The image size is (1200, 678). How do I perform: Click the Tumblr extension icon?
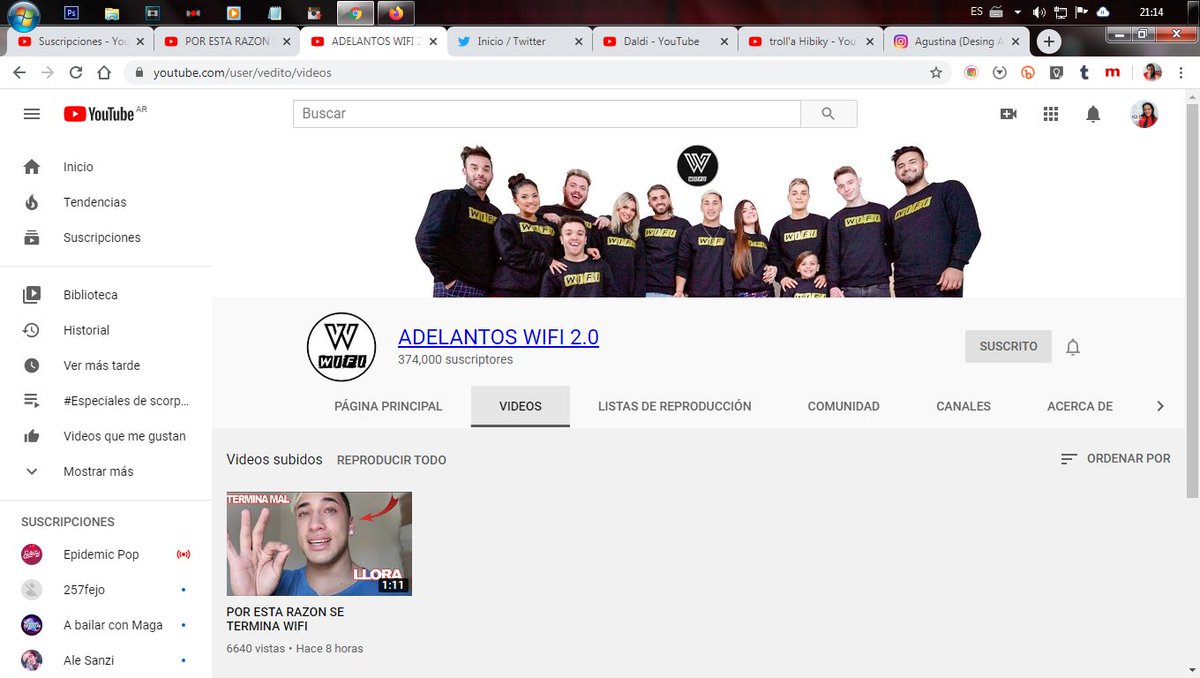click(1084, 72)
